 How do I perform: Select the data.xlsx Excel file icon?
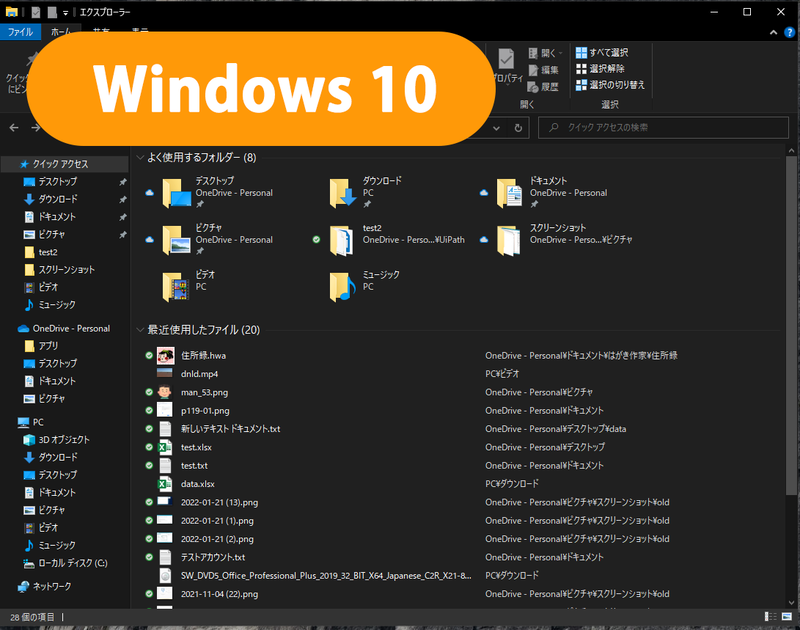coord(165,484)
